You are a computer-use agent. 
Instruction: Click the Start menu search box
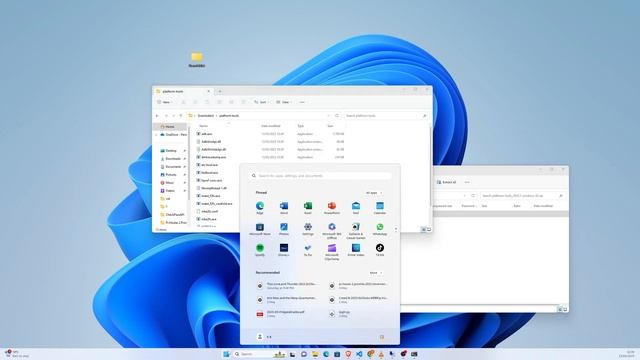point(321,176)
